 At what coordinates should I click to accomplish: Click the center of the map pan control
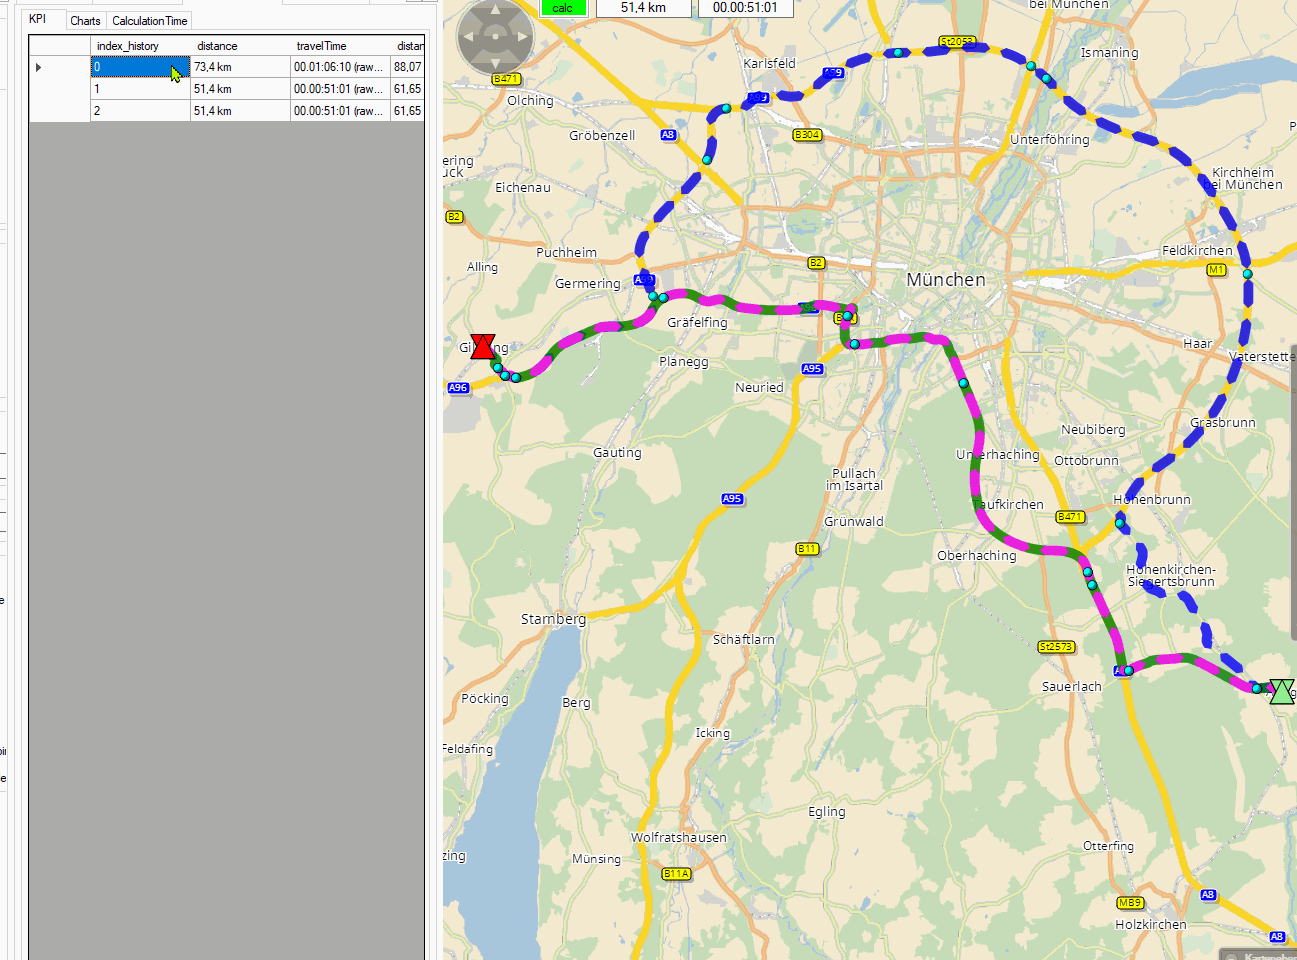click(495, 37)
